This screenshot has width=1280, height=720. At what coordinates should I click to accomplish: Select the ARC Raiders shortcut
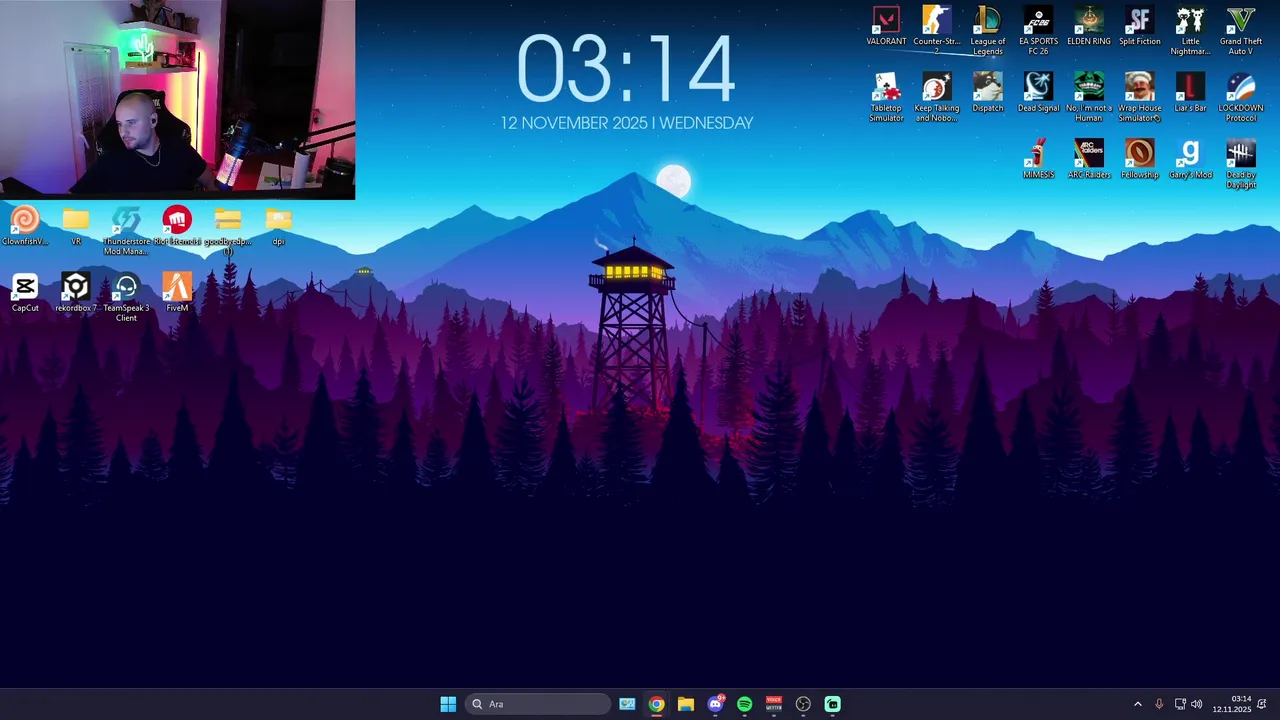point(1089,160)
